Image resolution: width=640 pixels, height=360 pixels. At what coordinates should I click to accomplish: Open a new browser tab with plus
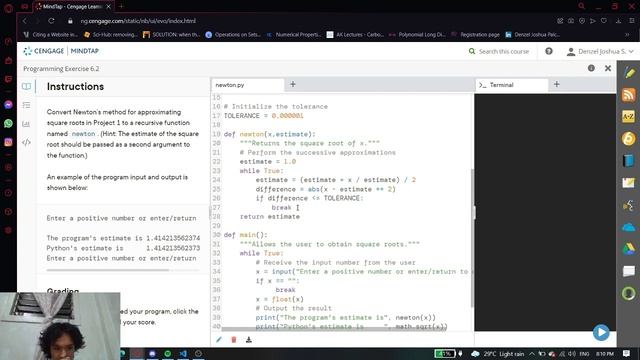pyautogui.click(x=121, y=7)
